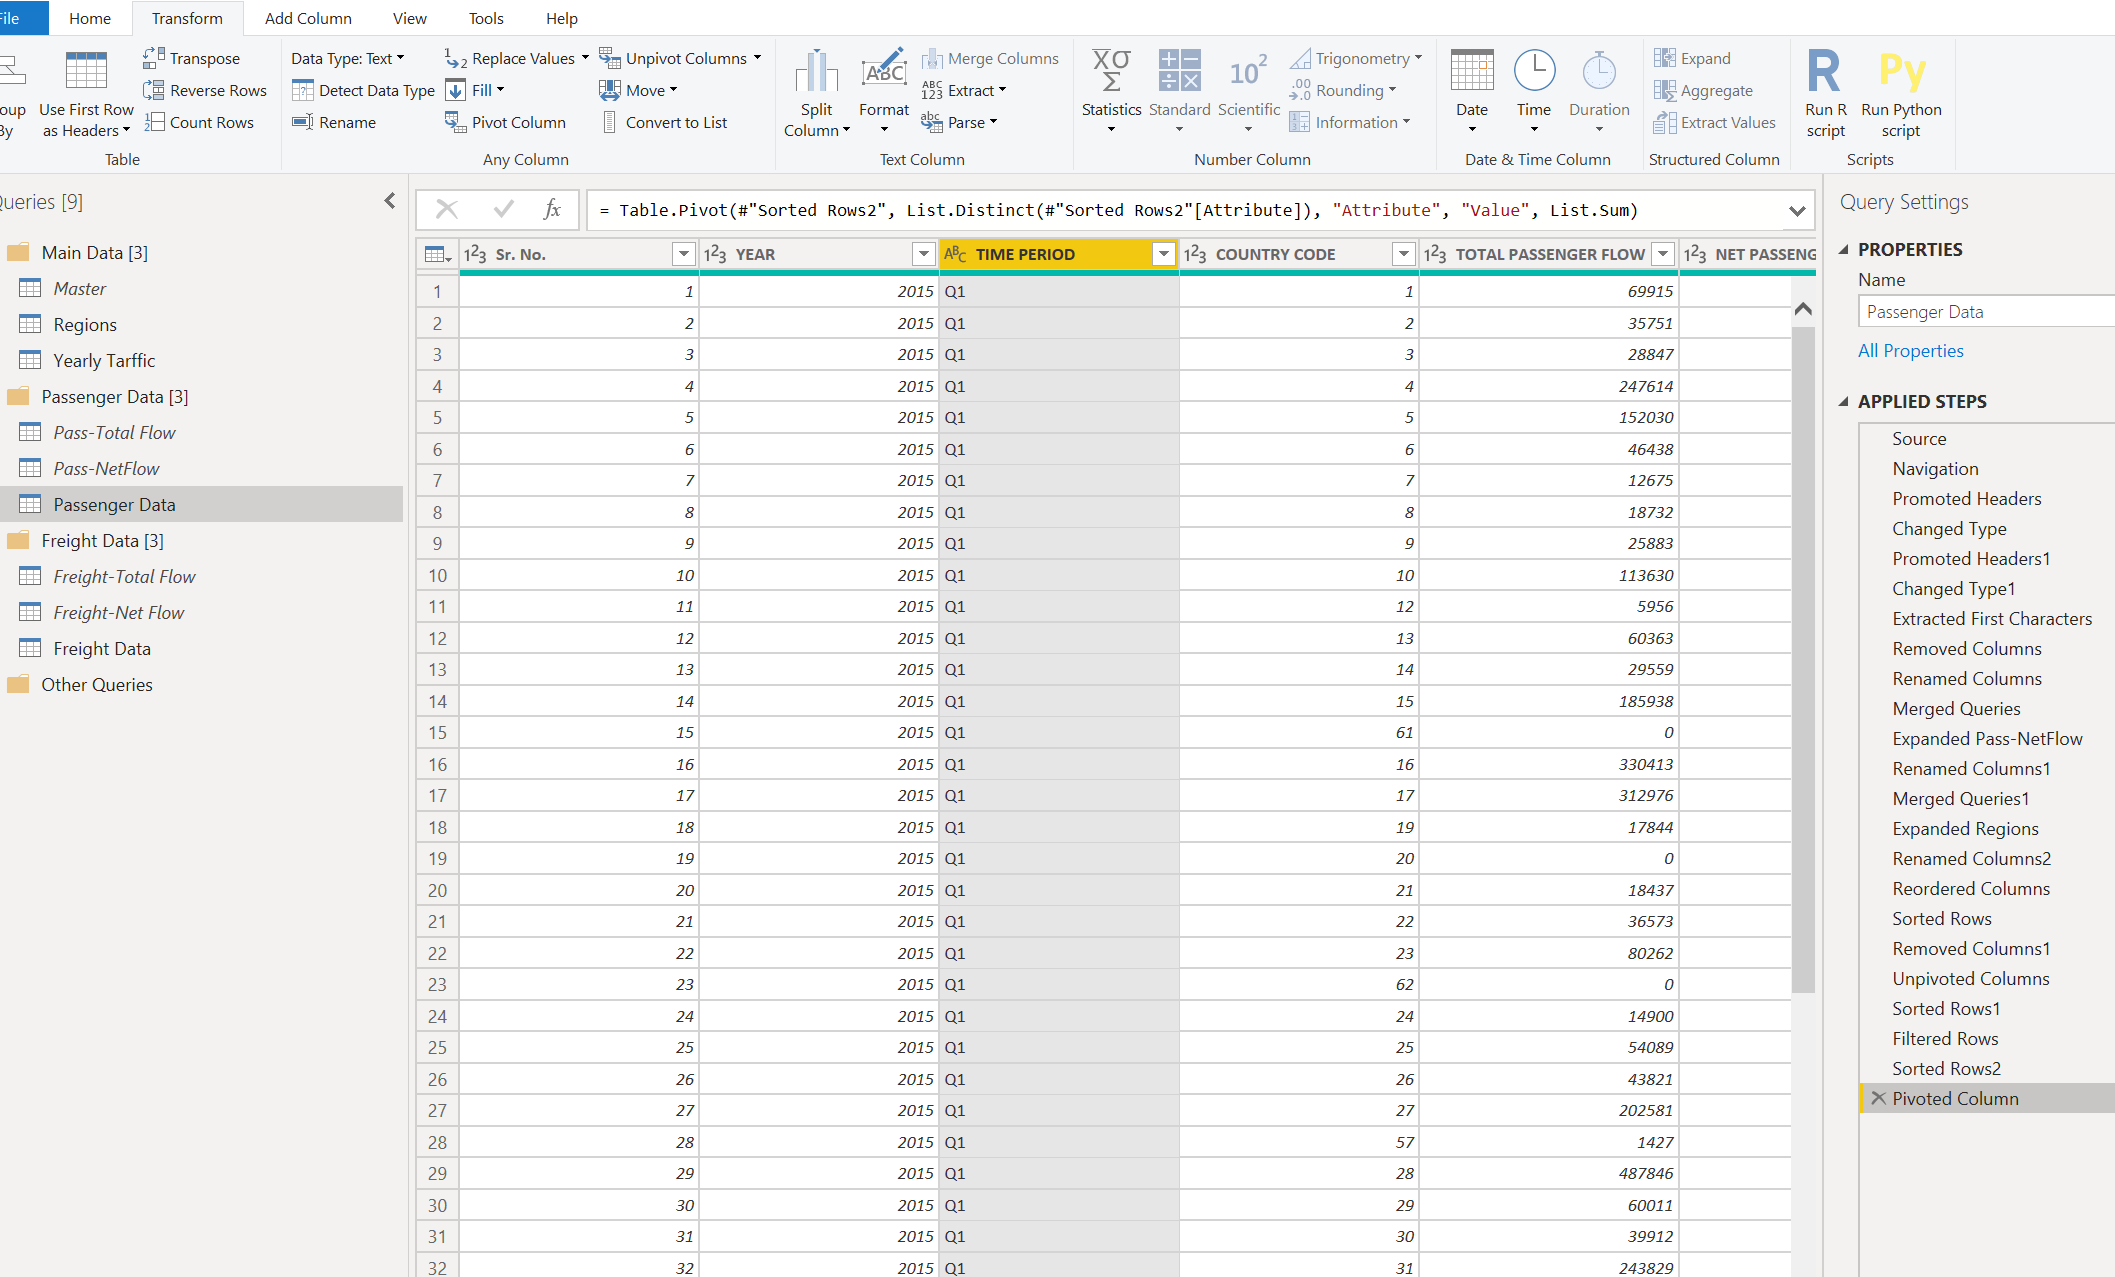Select the Pass-NetFlow query
The image size is (2115, 1277).
(x=106, y=469)
